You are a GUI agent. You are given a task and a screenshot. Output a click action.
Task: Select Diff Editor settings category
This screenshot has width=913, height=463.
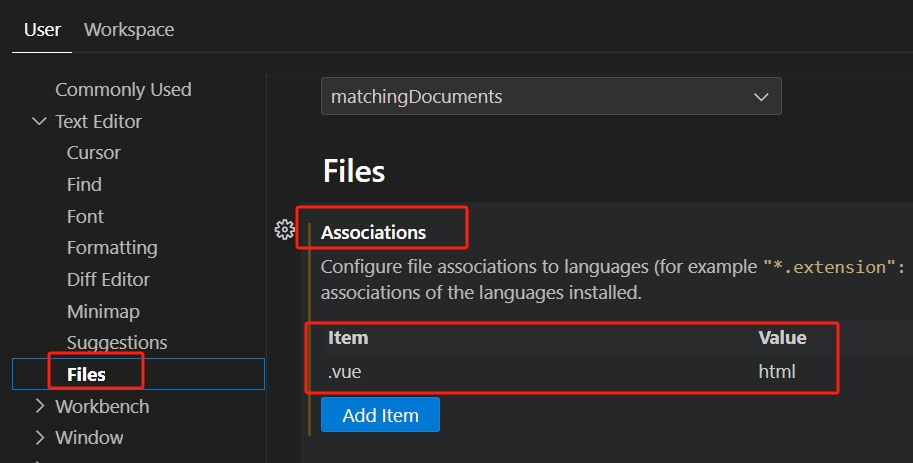coord(108,279)
